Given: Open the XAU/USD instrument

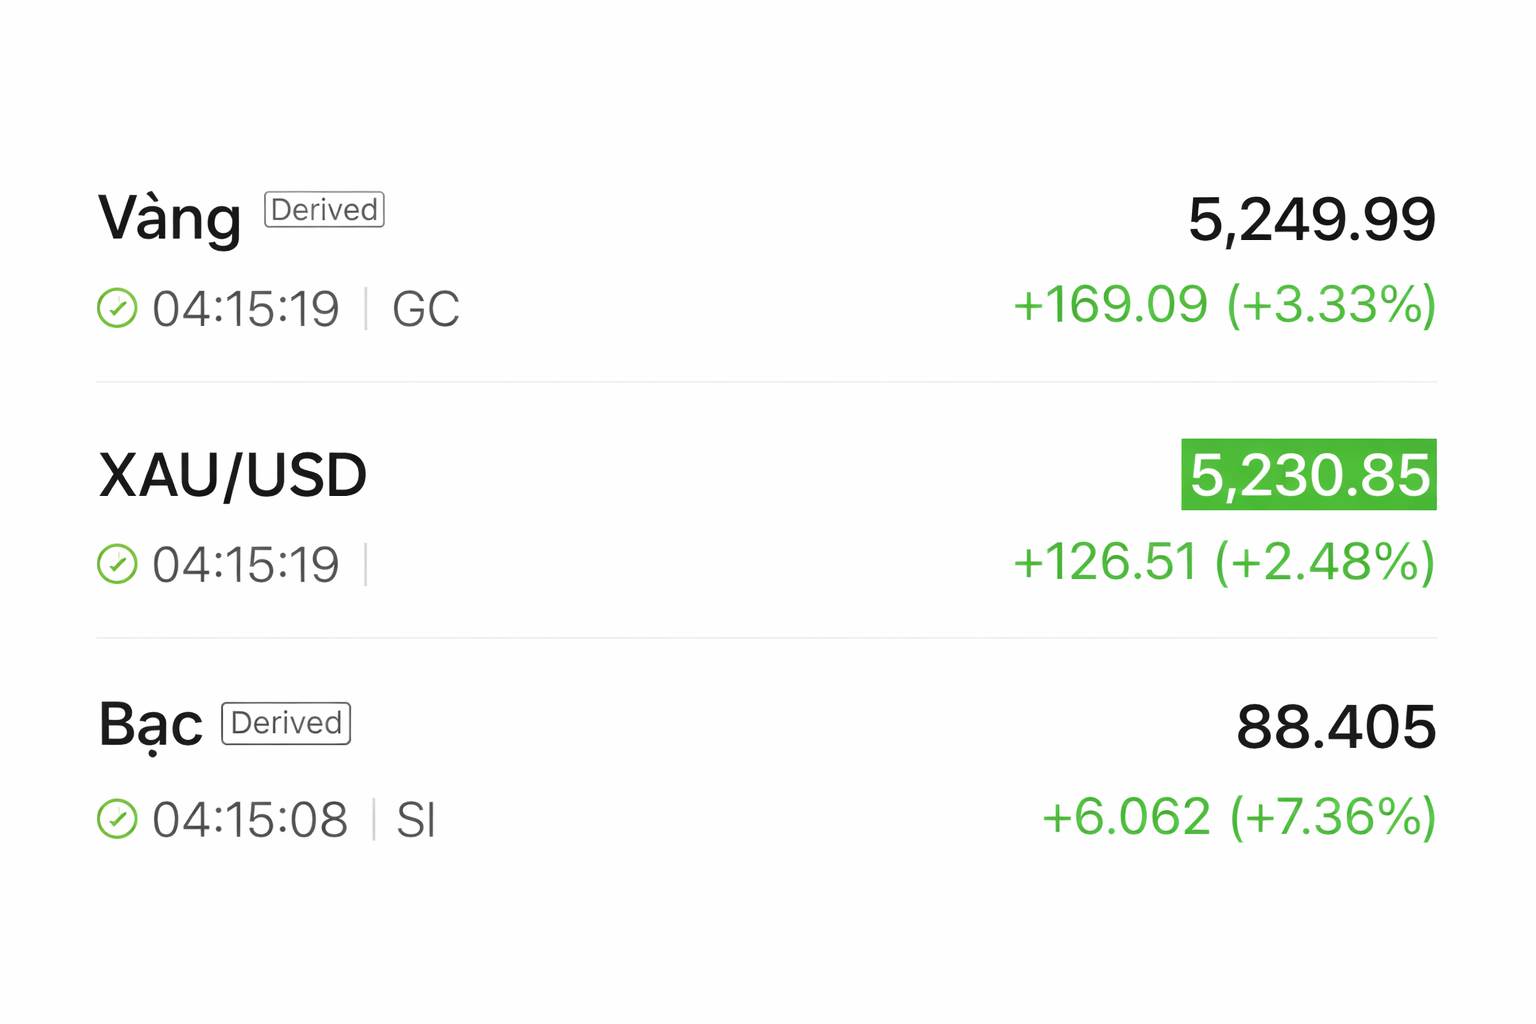Looking at the screenshot, I should (x=233, y=475).
